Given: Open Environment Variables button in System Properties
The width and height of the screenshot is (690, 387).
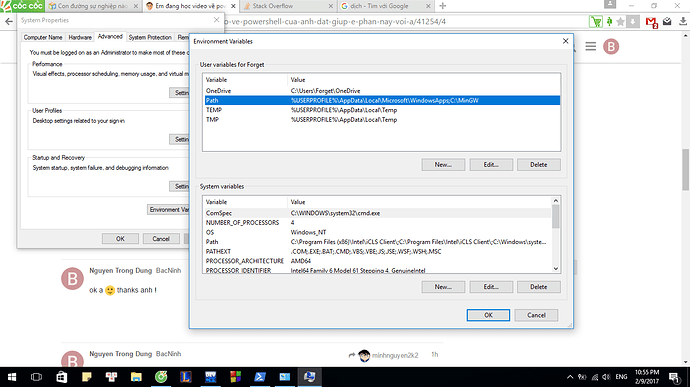Looking at the screenshot, I should (169, 210).
